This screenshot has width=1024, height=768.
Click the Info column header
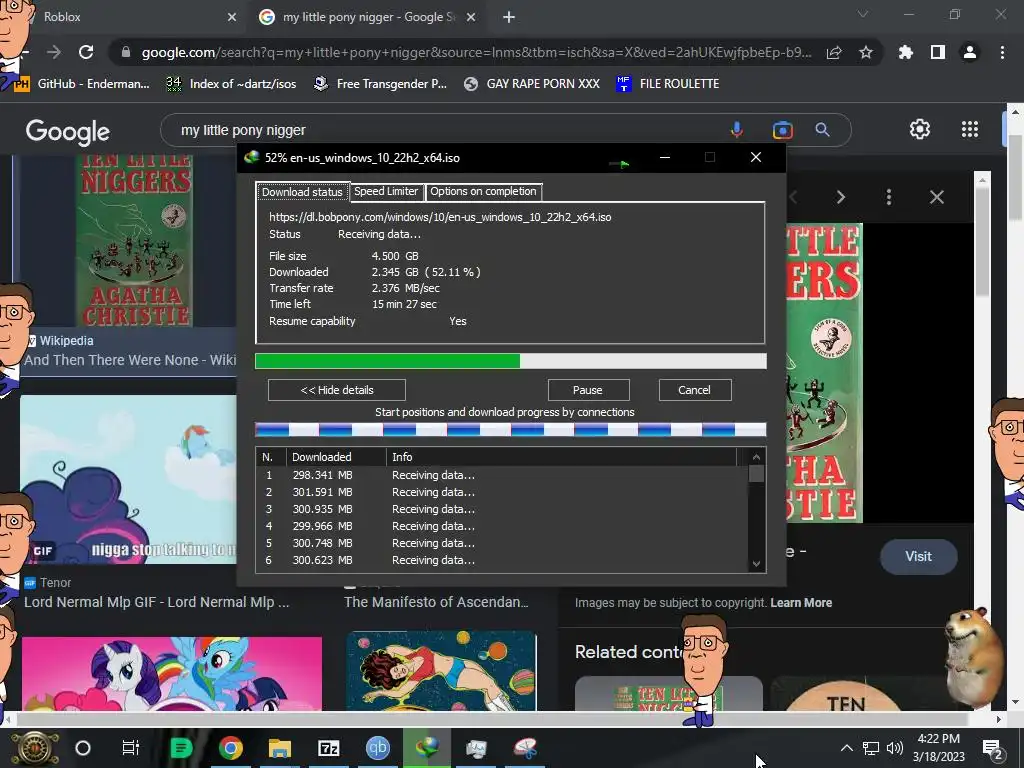tap(561, 457)
